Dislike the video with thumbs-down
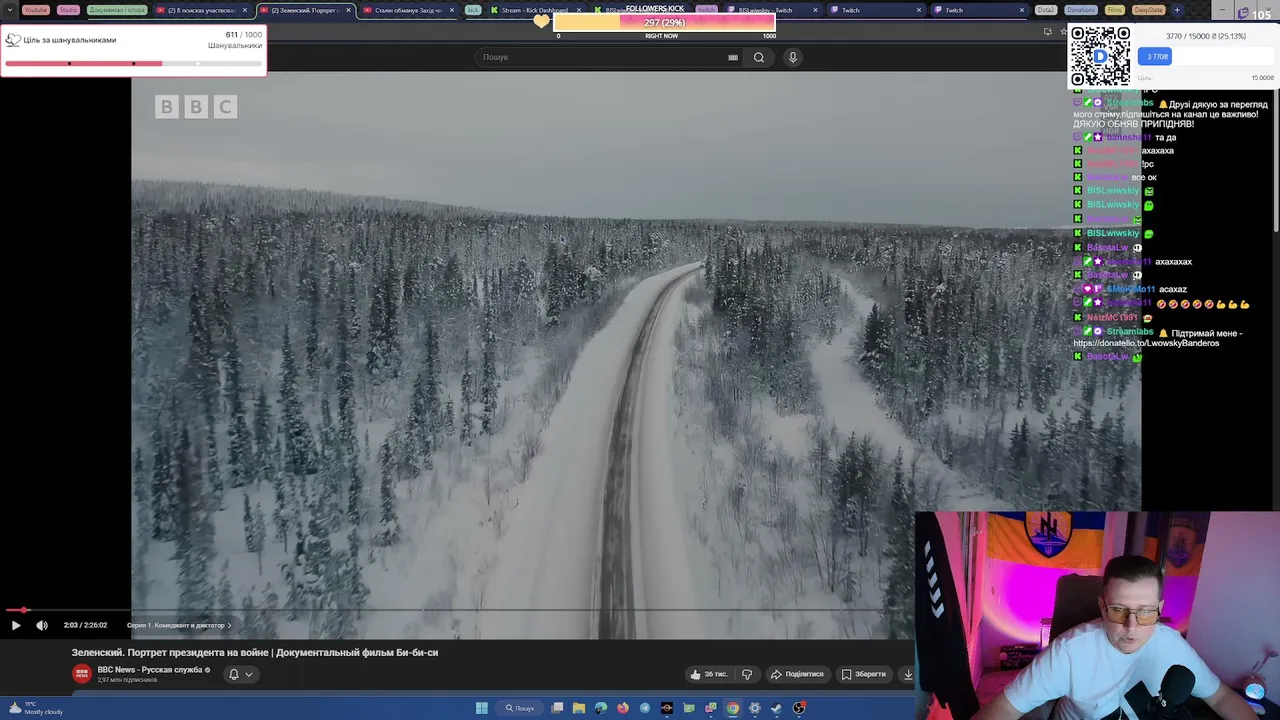1280x720 pixels. pos(747,674)
